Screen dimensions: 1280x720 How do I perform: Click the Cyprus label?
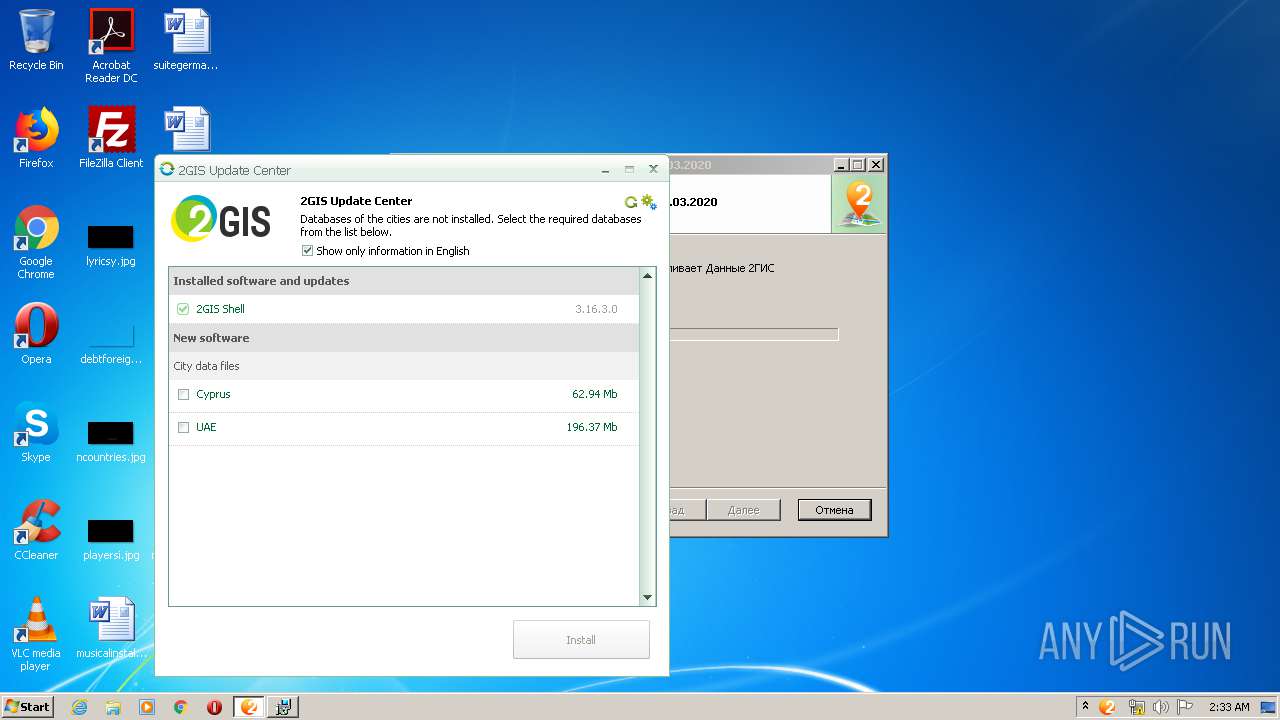click(213, 394)
